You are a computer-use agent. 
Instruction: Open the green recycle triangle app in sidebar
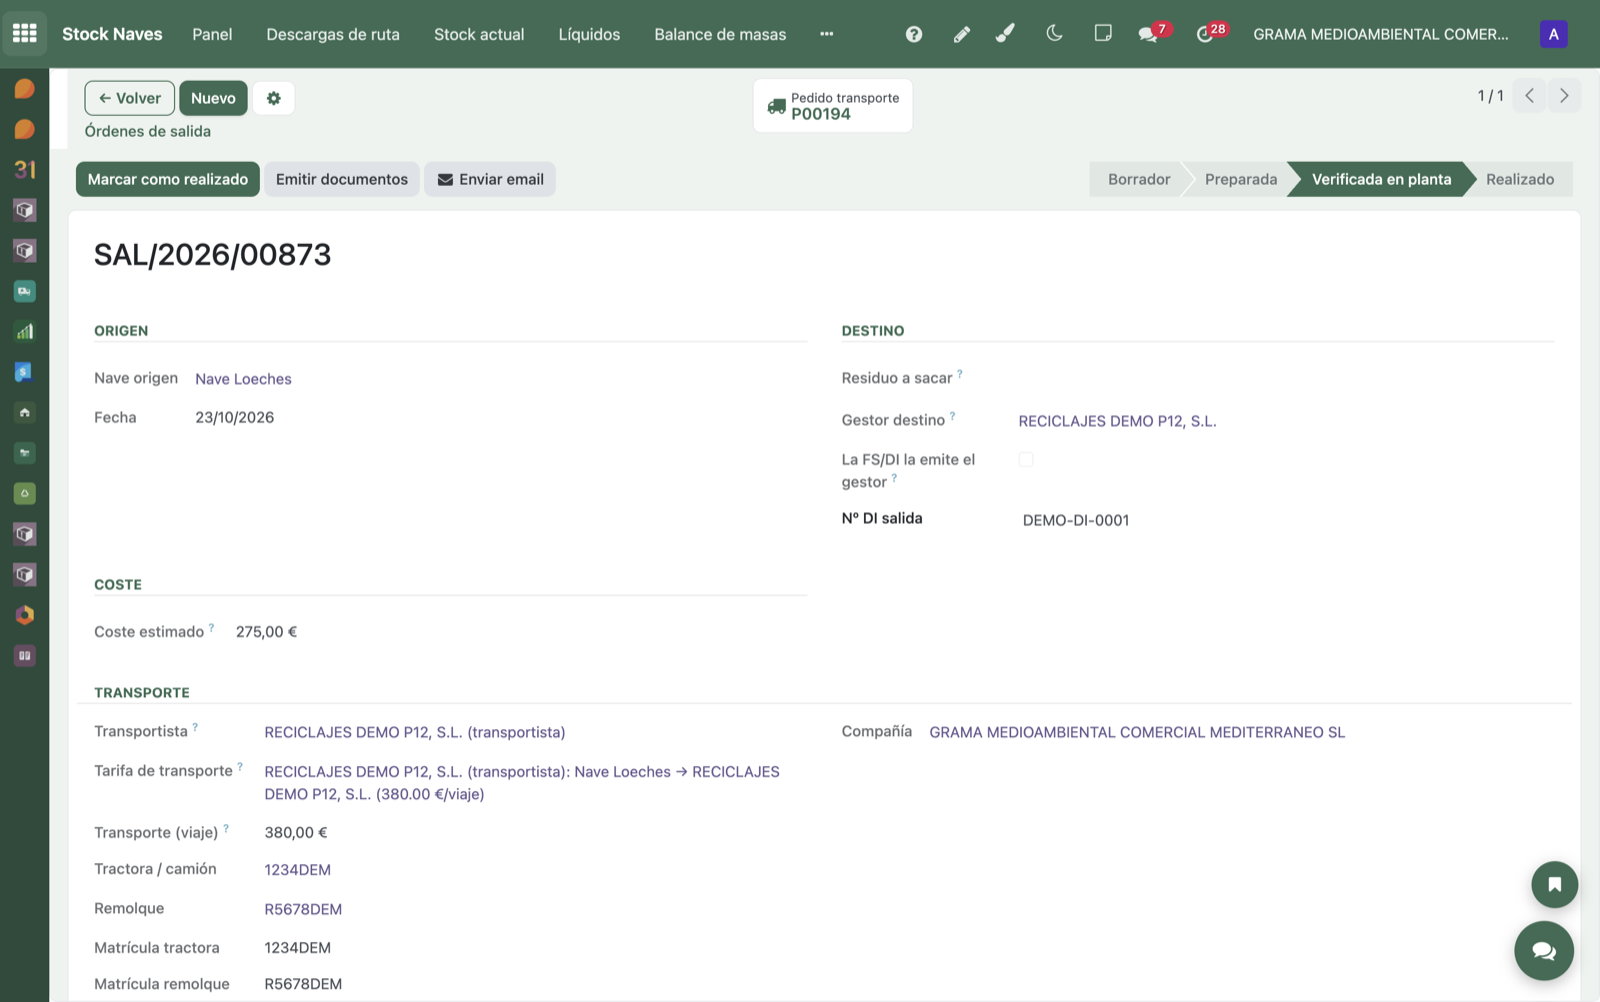pos(25,494)
